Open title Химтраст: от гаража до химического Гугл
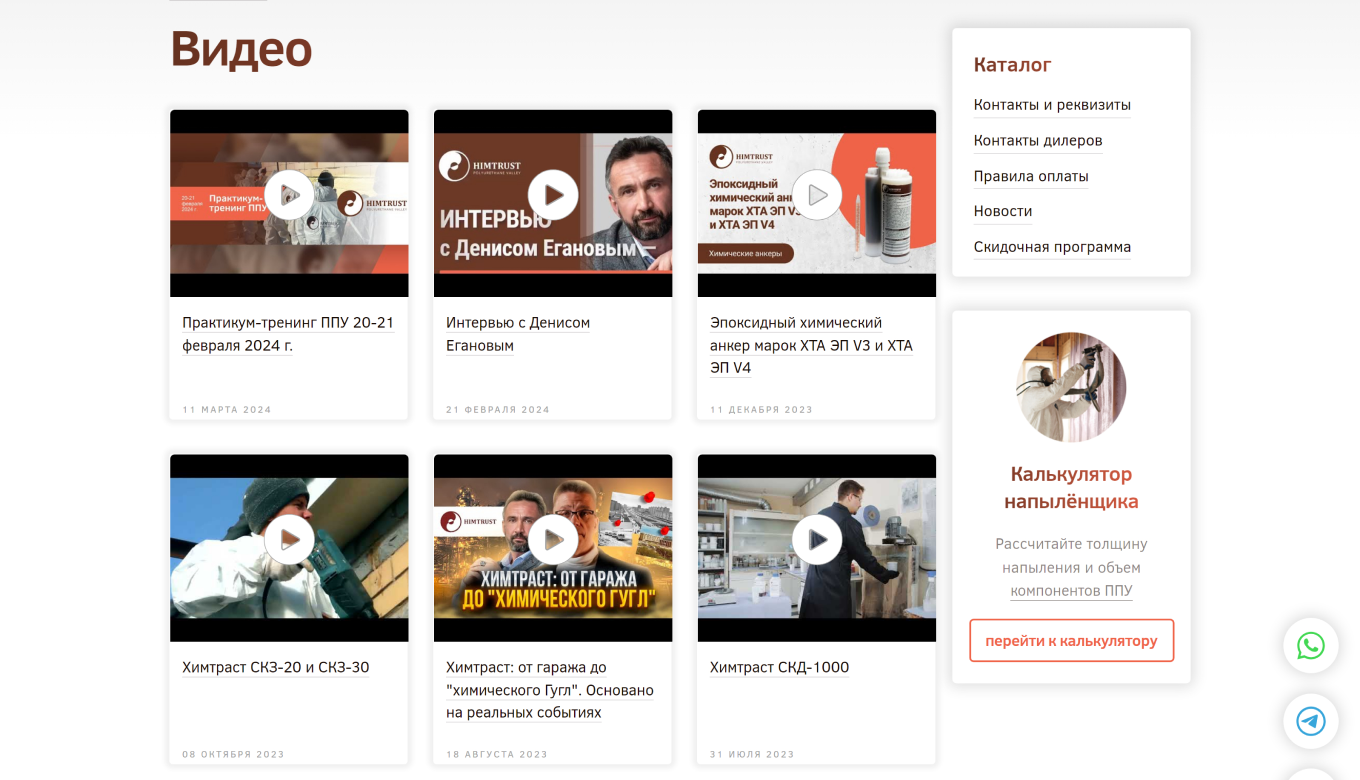This screenshot has height=780, width=1360. click(550, 690)
